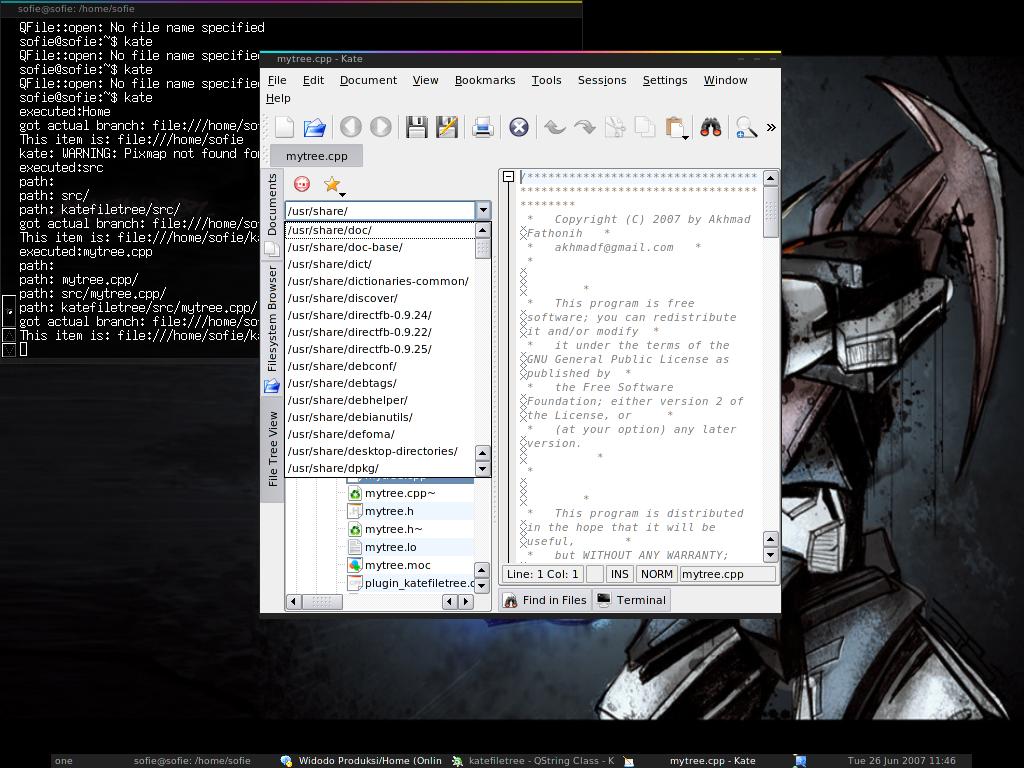Image resolution: width=1024 pixels, height=768 pixels.
Task: Open the Help menu
Action: coord(278,98)
